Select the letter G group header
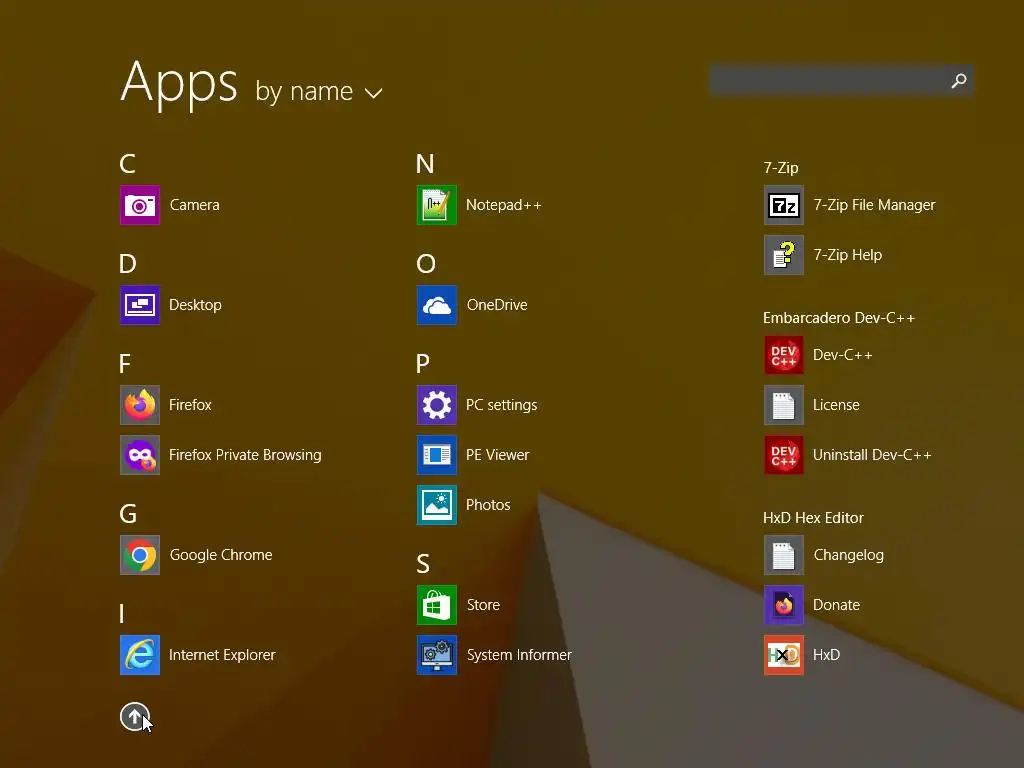 coord(129,513)
